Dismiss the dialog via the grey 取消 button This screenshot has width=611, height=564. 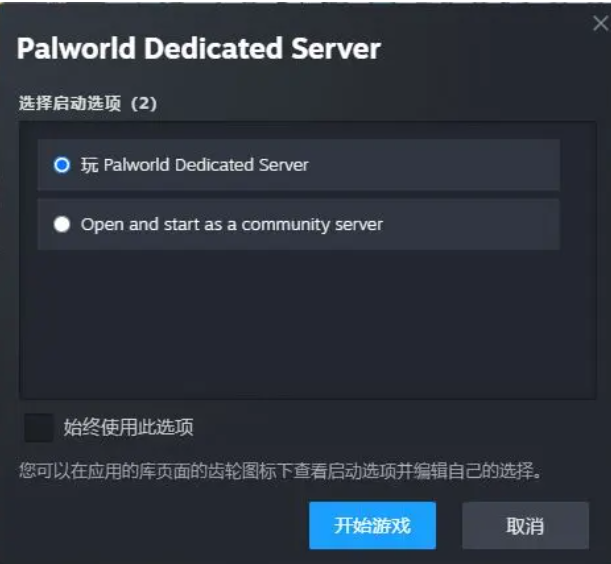point(525,525)
